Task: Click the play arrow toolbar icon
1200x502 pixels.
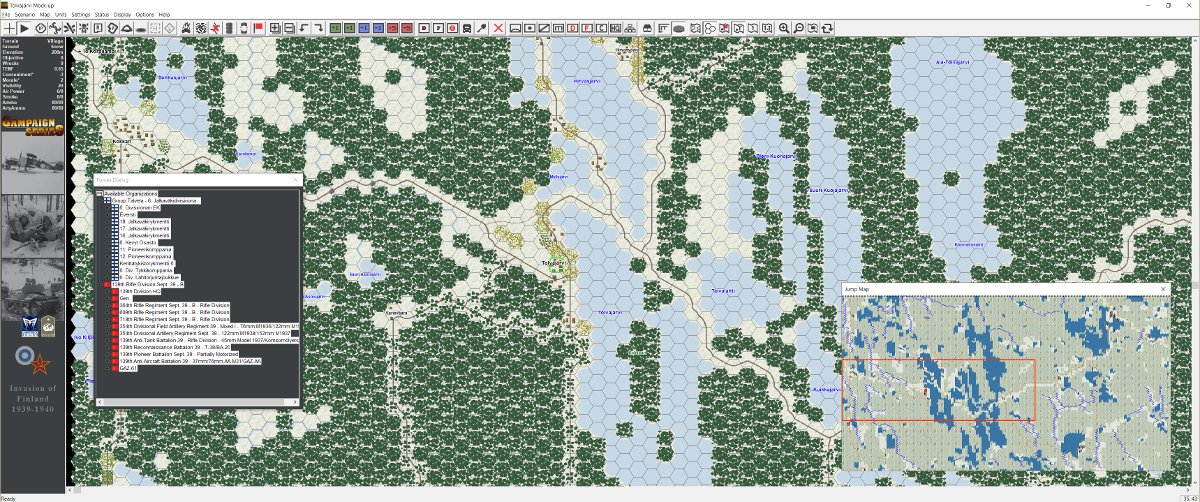Action: tap(24, 28)
